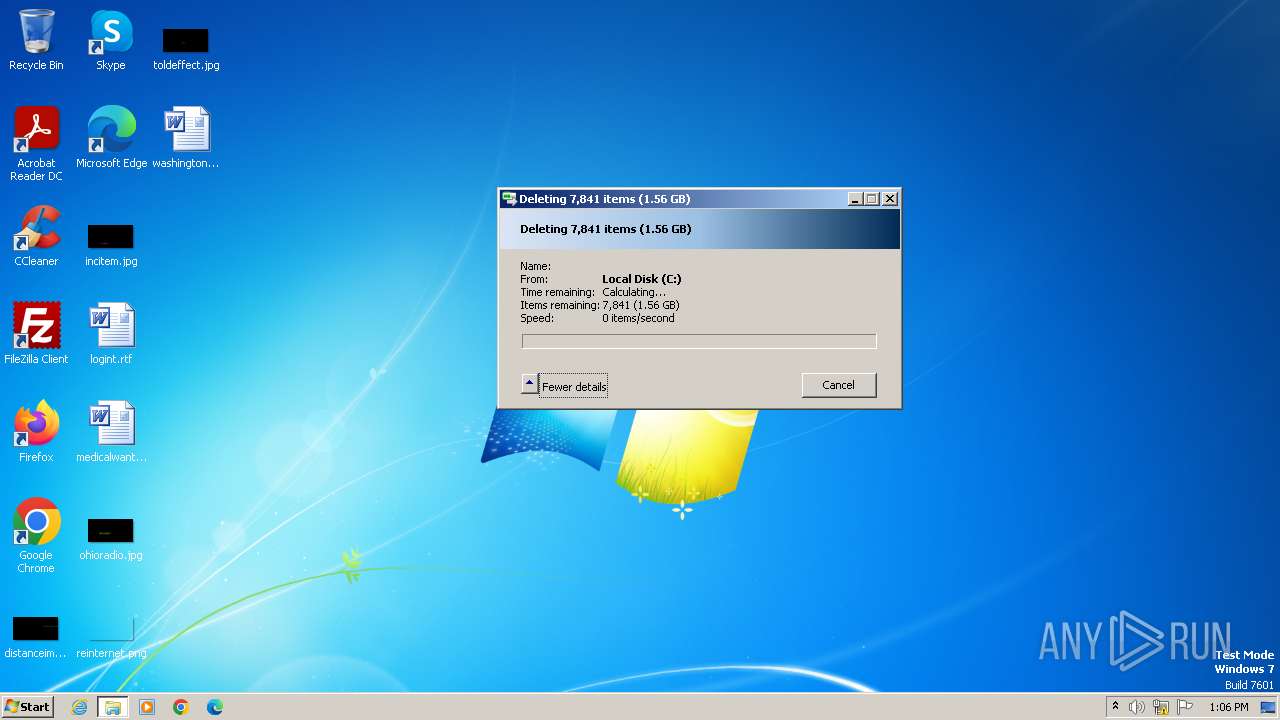Open the Start menu
This screenshot has height=720, width=1280.
pyautogui.click(x=27, y=707)
